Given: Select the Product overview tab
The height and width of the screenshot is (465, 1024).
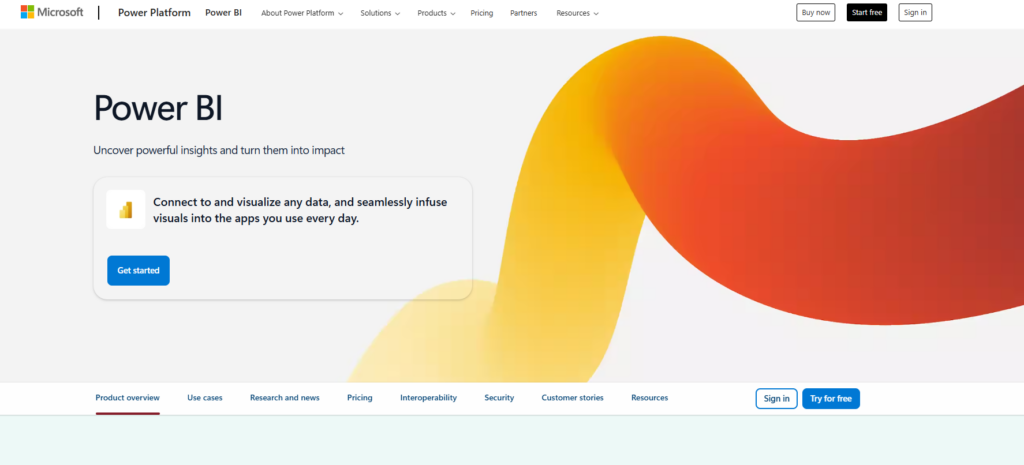Looking at the screenshot, I should [127, 398].
